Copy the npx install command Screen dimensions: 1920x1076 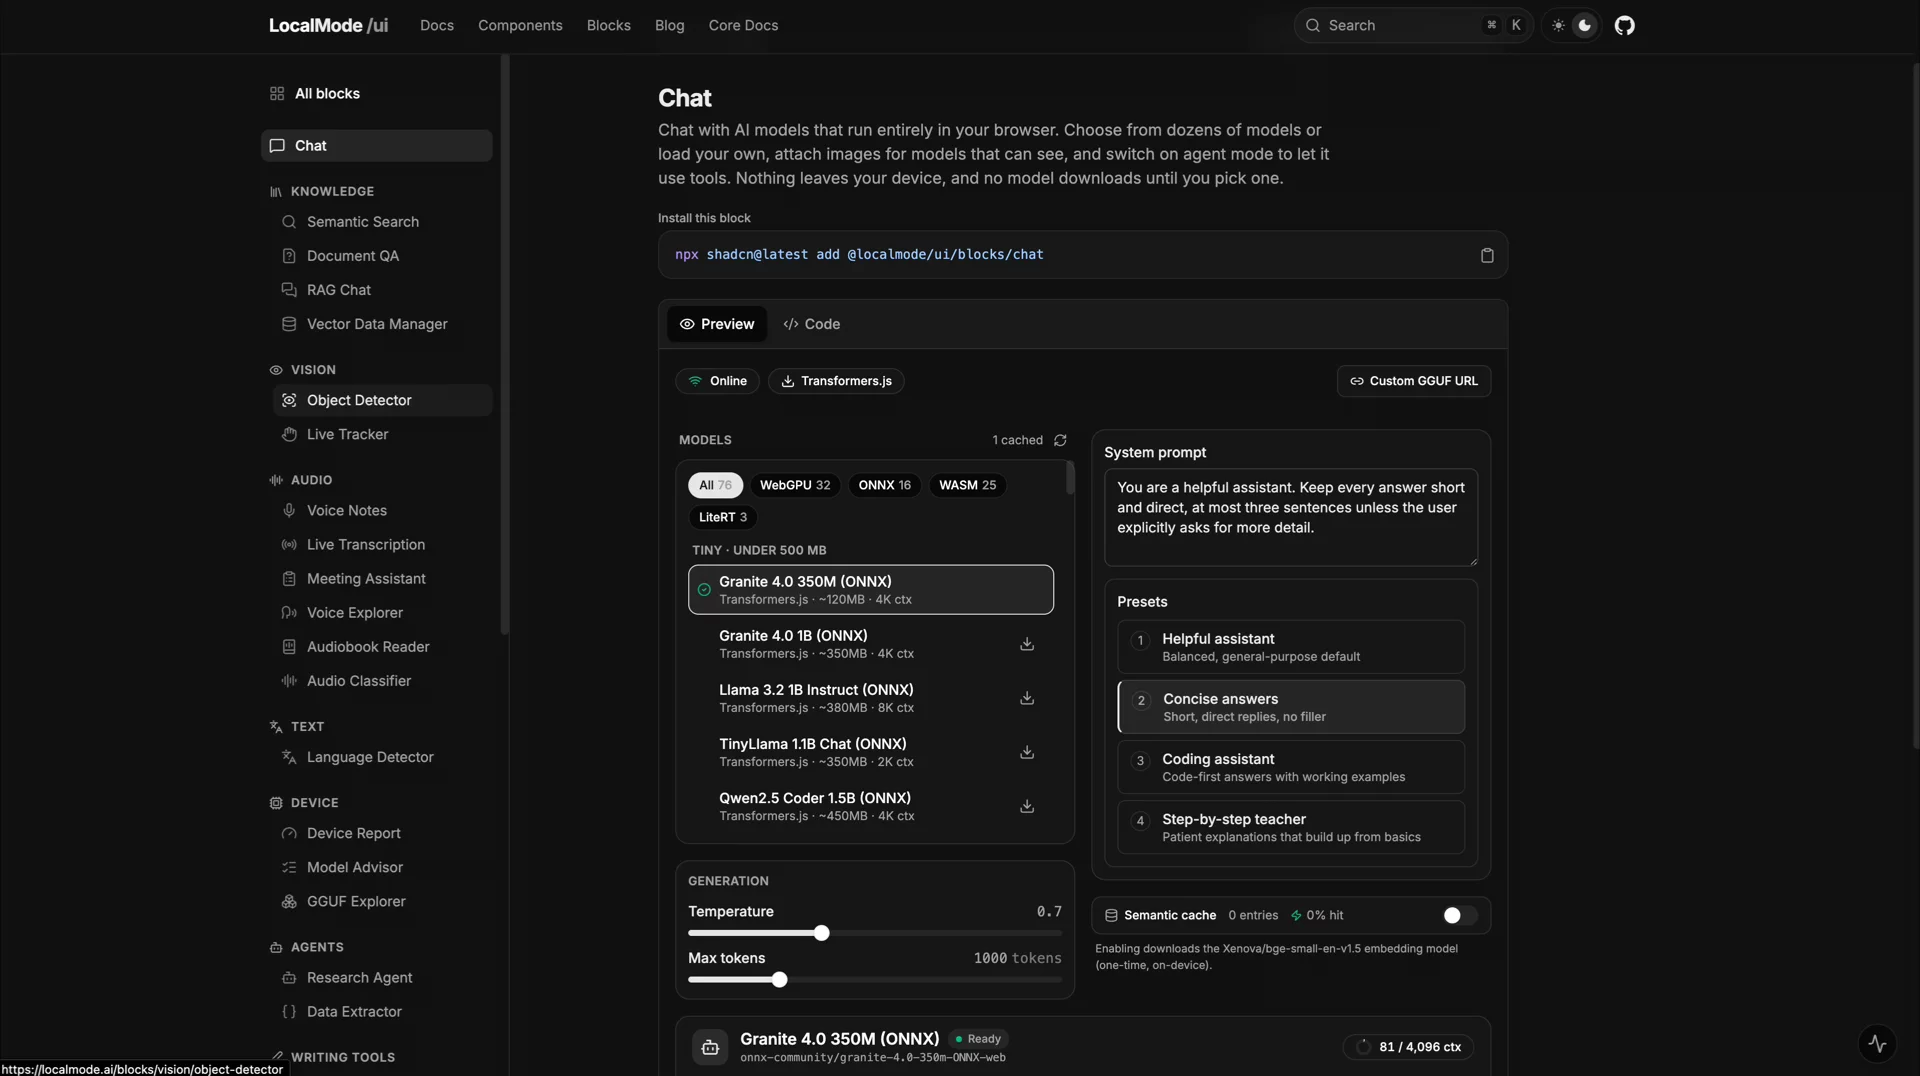[x=1487, y=255]
